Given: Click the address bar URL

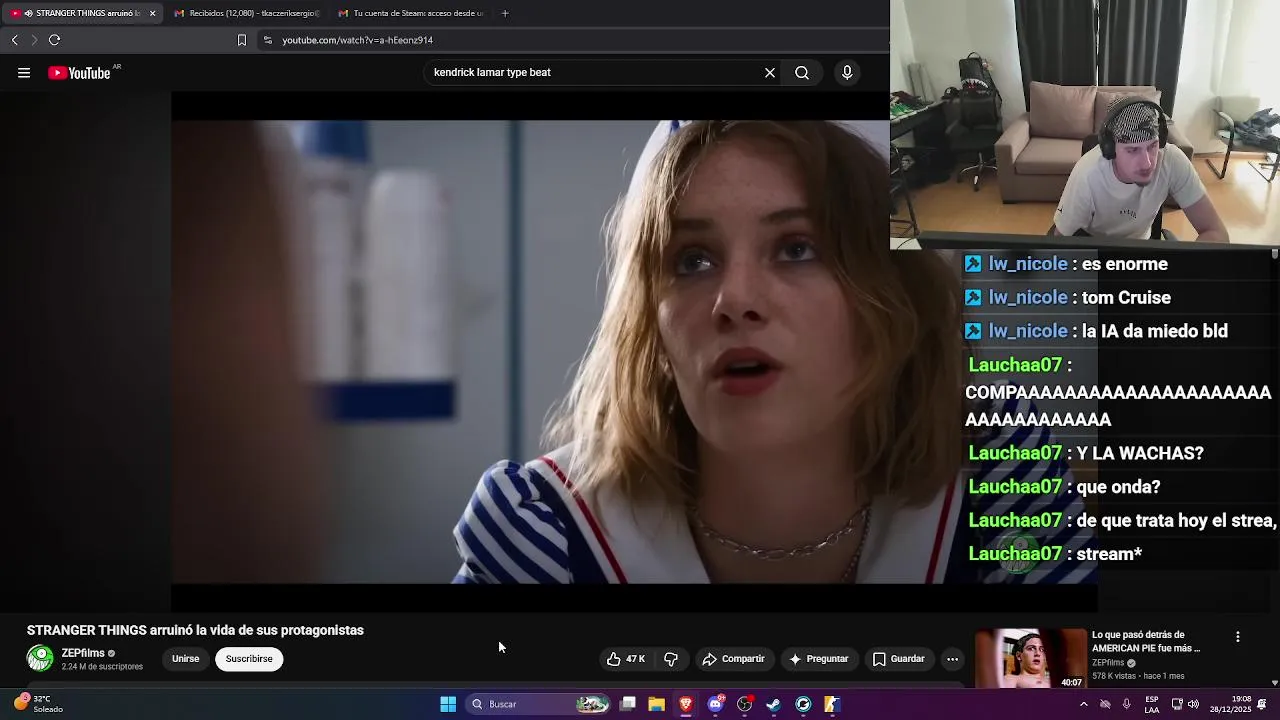Looking at the screenshot, I should [x=357, y=40].
